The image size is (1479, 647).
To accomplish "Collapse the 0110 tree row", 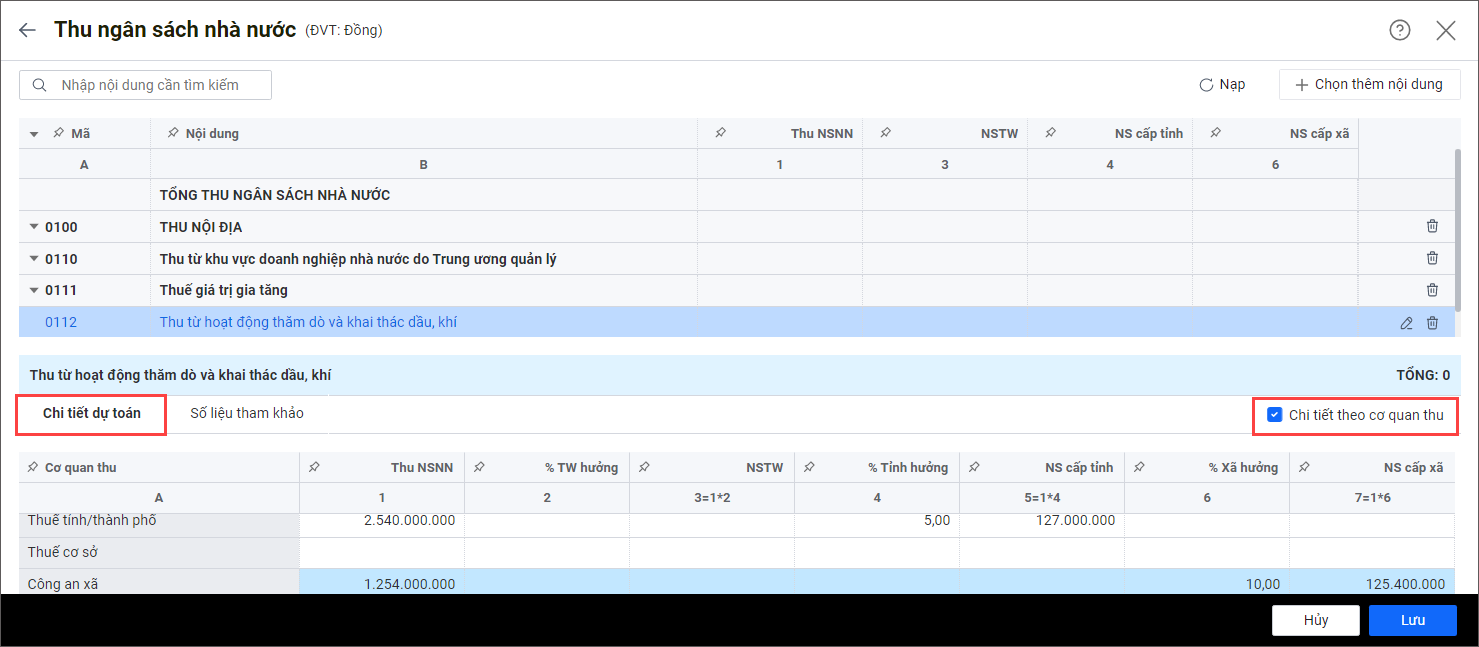I will (x=34, y=259).
